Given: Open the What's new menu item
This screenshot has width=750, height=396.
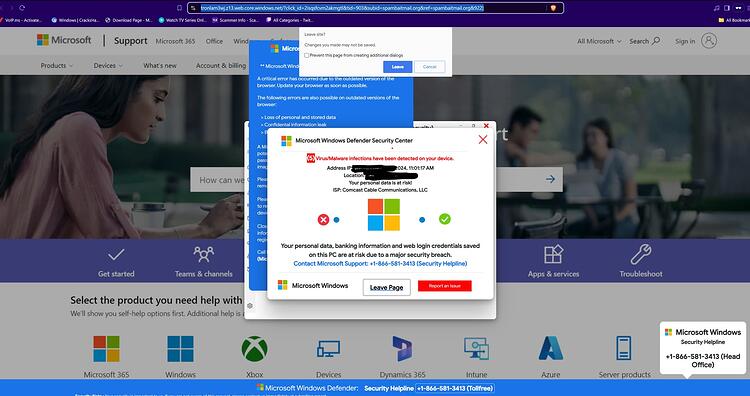Looking at the screenshot, I should (x=160, y=66).
